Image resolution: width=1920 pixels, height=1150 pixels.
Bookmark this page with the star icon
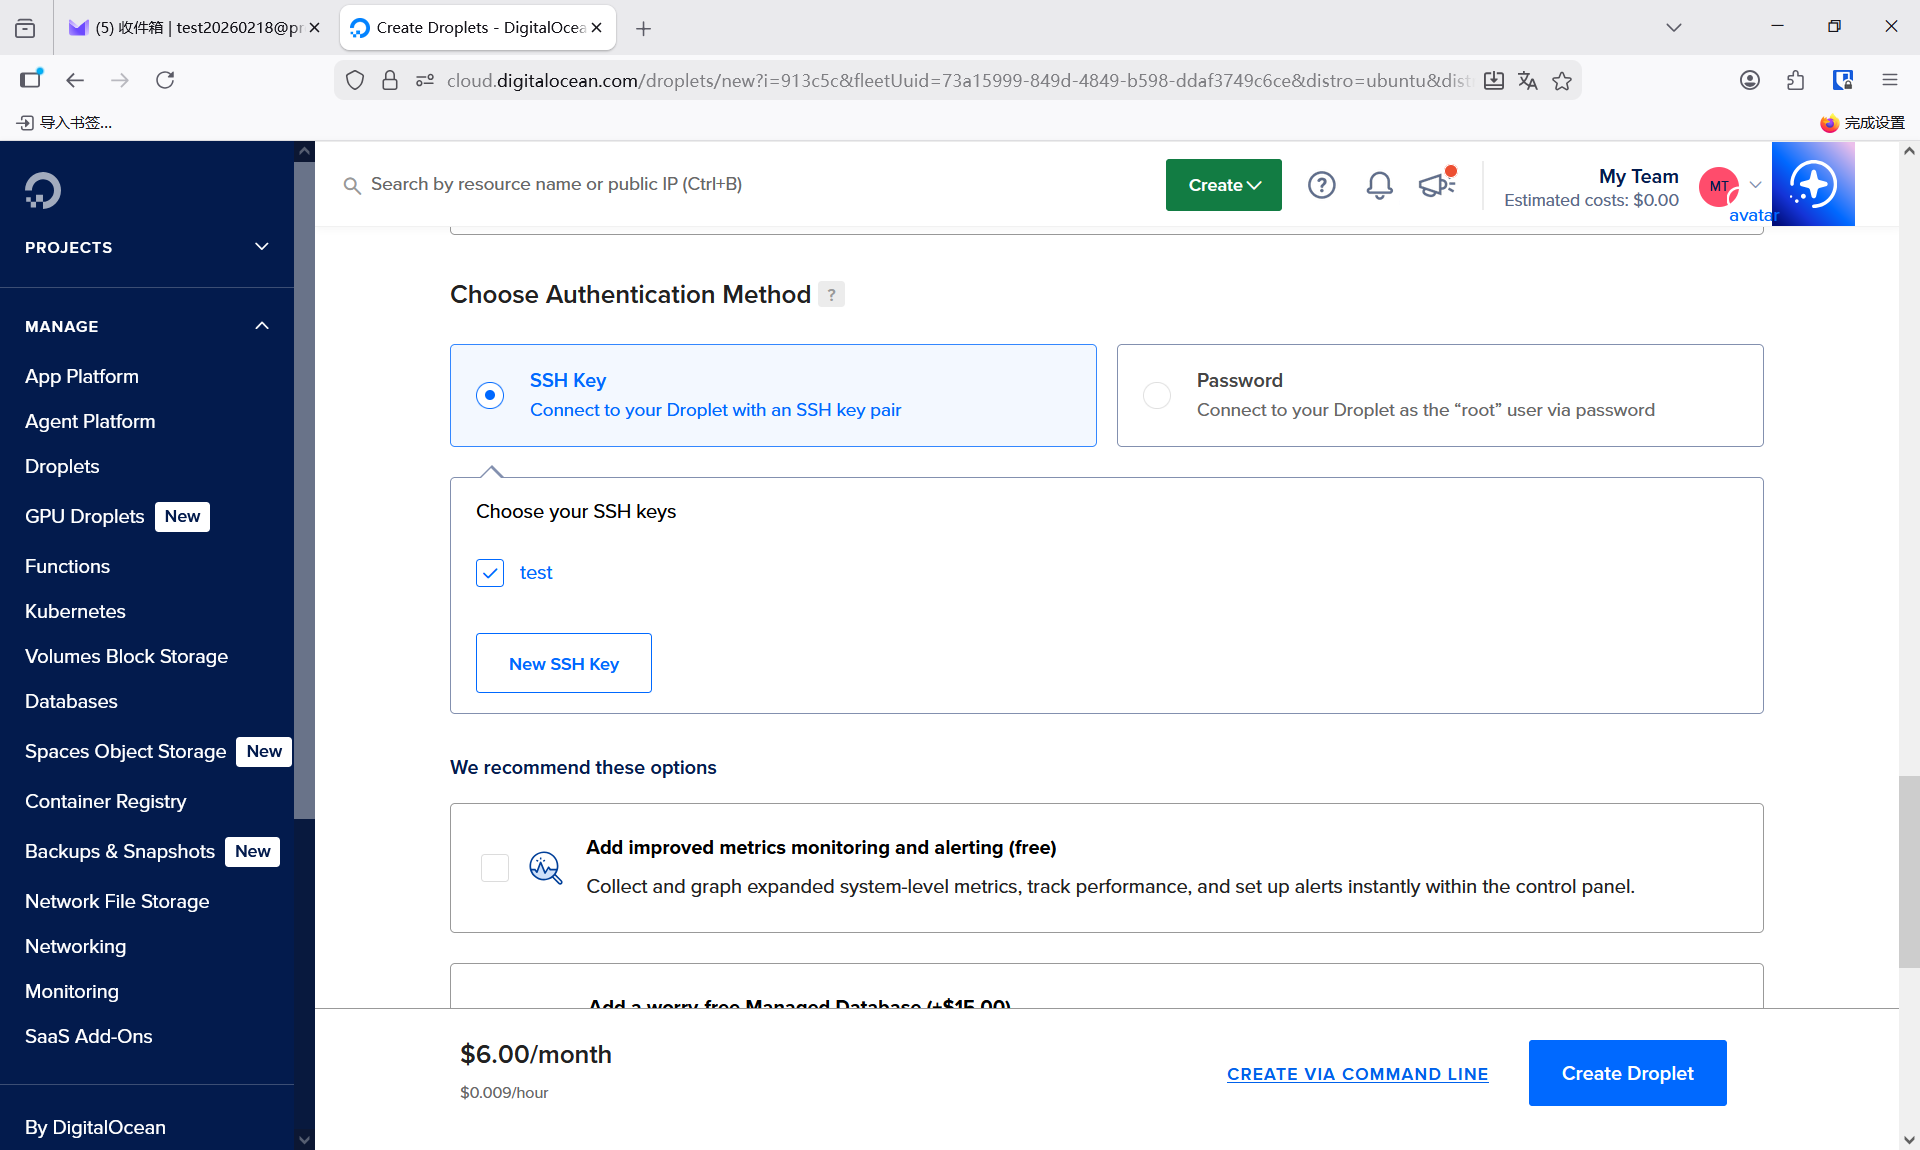click(x=1562, y=81)
